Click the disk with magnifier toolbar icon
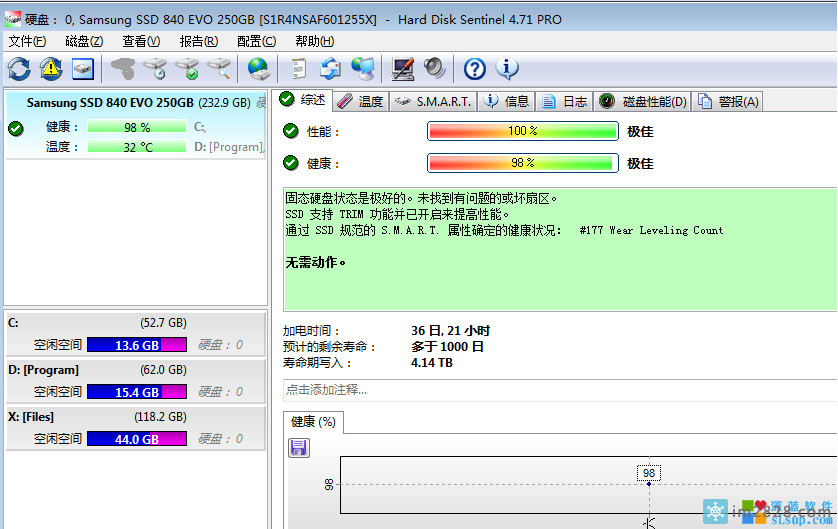Screen dimensions: 838x529 [x=220, y=69]
